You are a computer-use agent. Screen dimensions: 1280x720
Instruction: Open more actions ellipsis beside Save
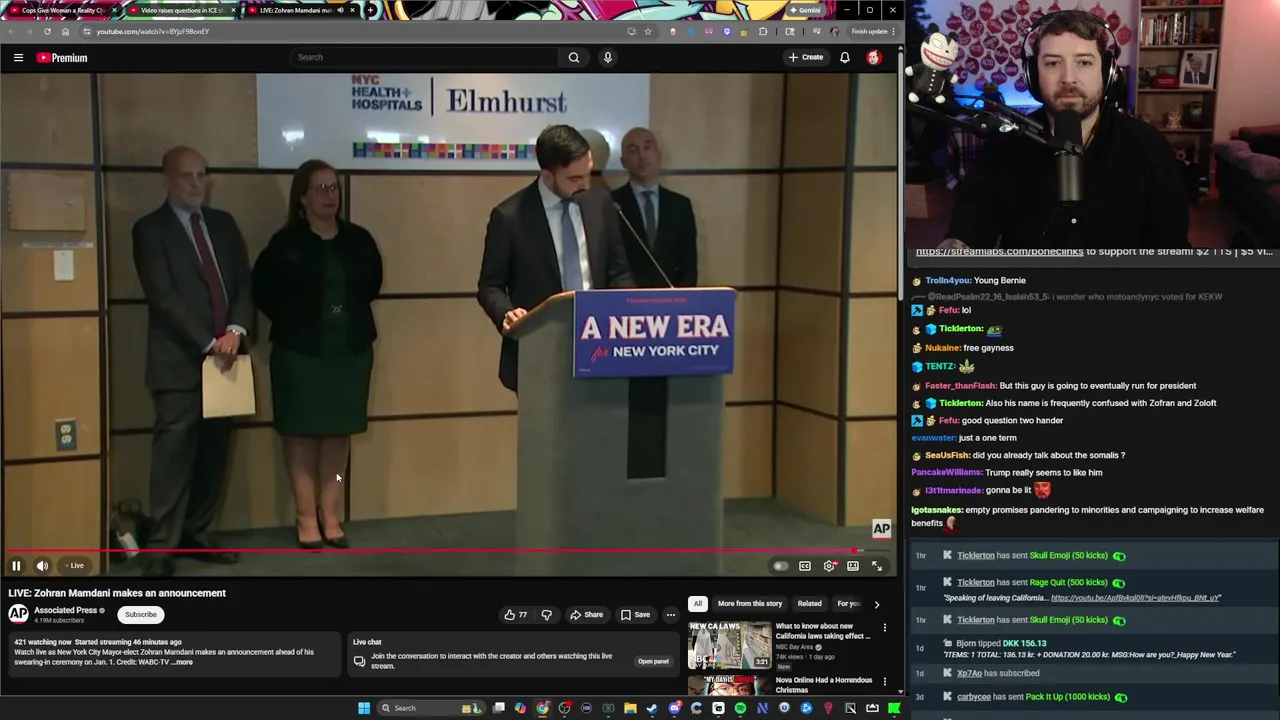[671, 615]
